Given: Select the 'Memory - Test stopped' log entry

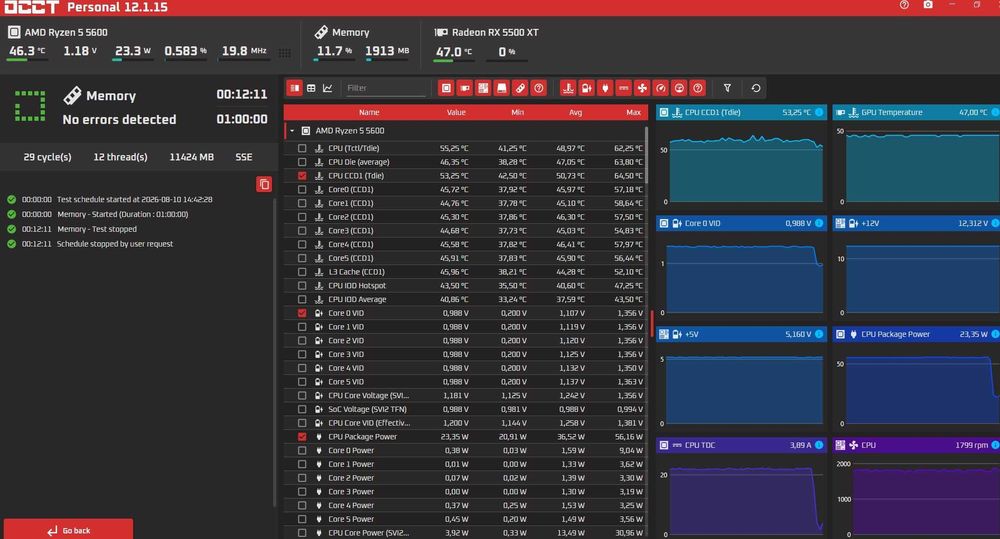Looking at the screenshot, I should [x=97, y=229].
